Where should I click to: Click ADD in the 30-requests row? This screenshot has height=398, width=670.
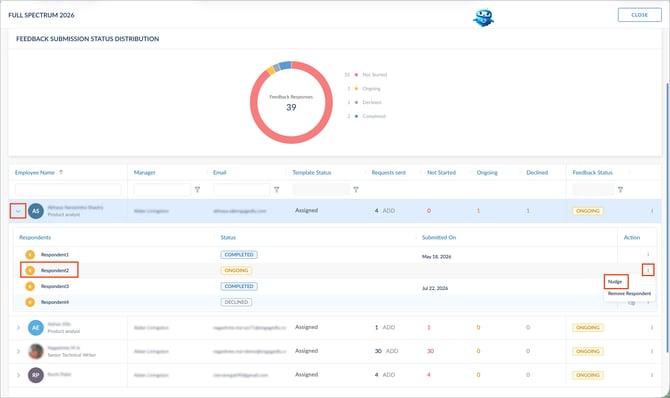click(x=392, y=351)
